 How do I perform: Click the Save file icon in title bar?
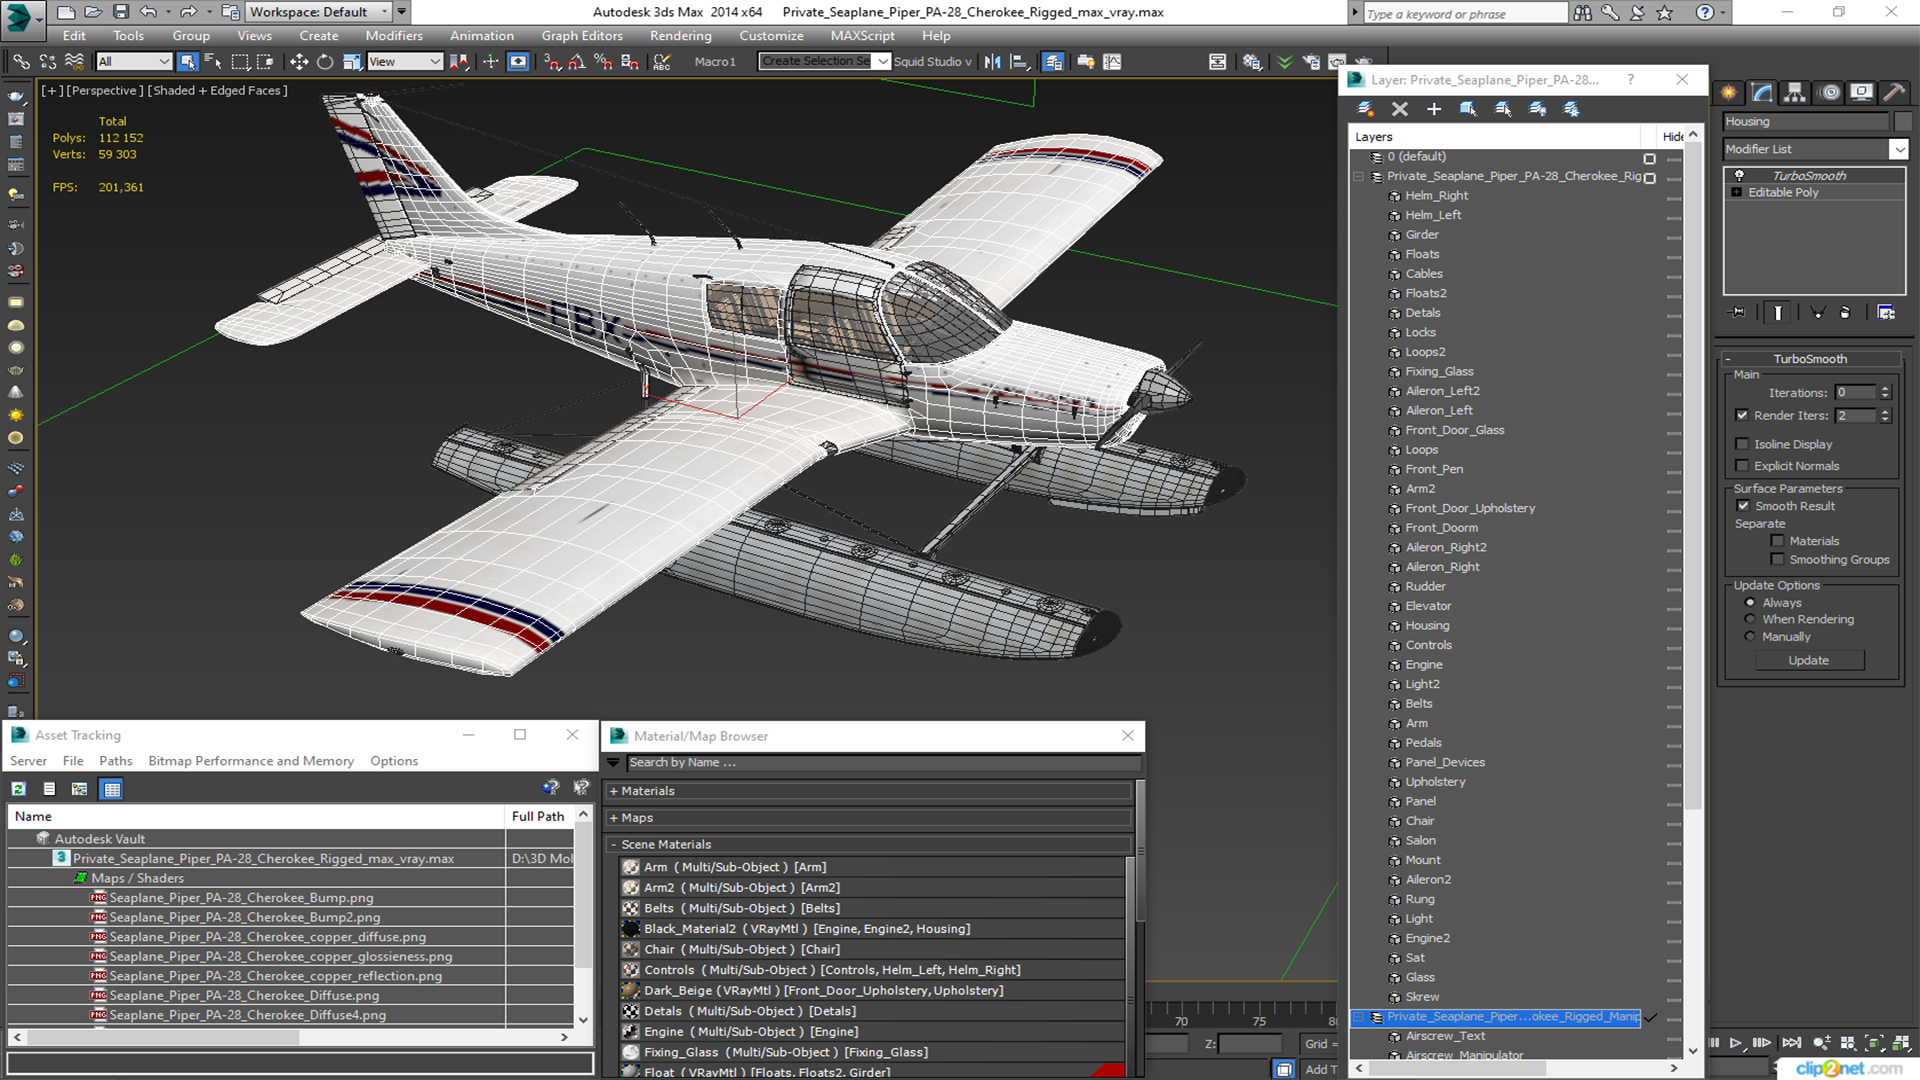[120, 12]
